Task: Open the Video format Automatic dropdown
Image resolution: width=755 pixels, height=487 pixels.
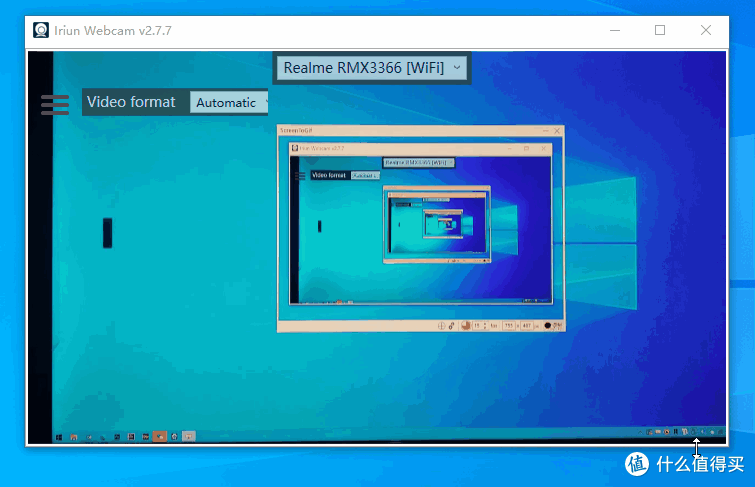Action: click(x=229, y=103)
